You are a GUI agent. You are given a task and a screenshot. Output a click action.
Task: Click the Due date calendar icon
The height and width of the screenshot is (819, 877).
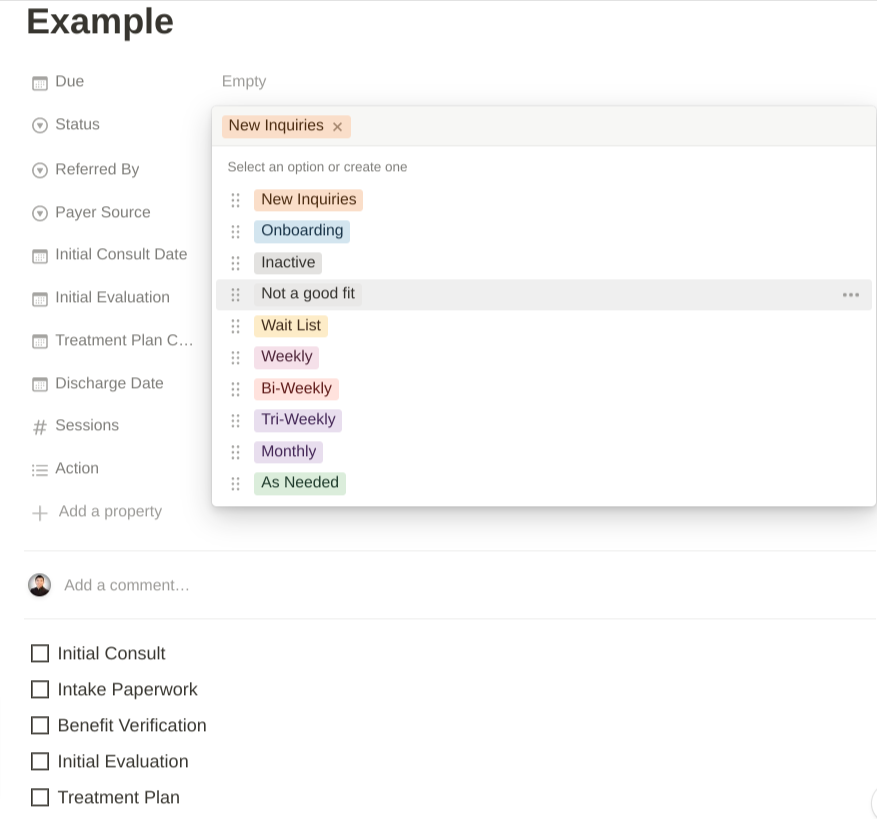click(40, 83)
